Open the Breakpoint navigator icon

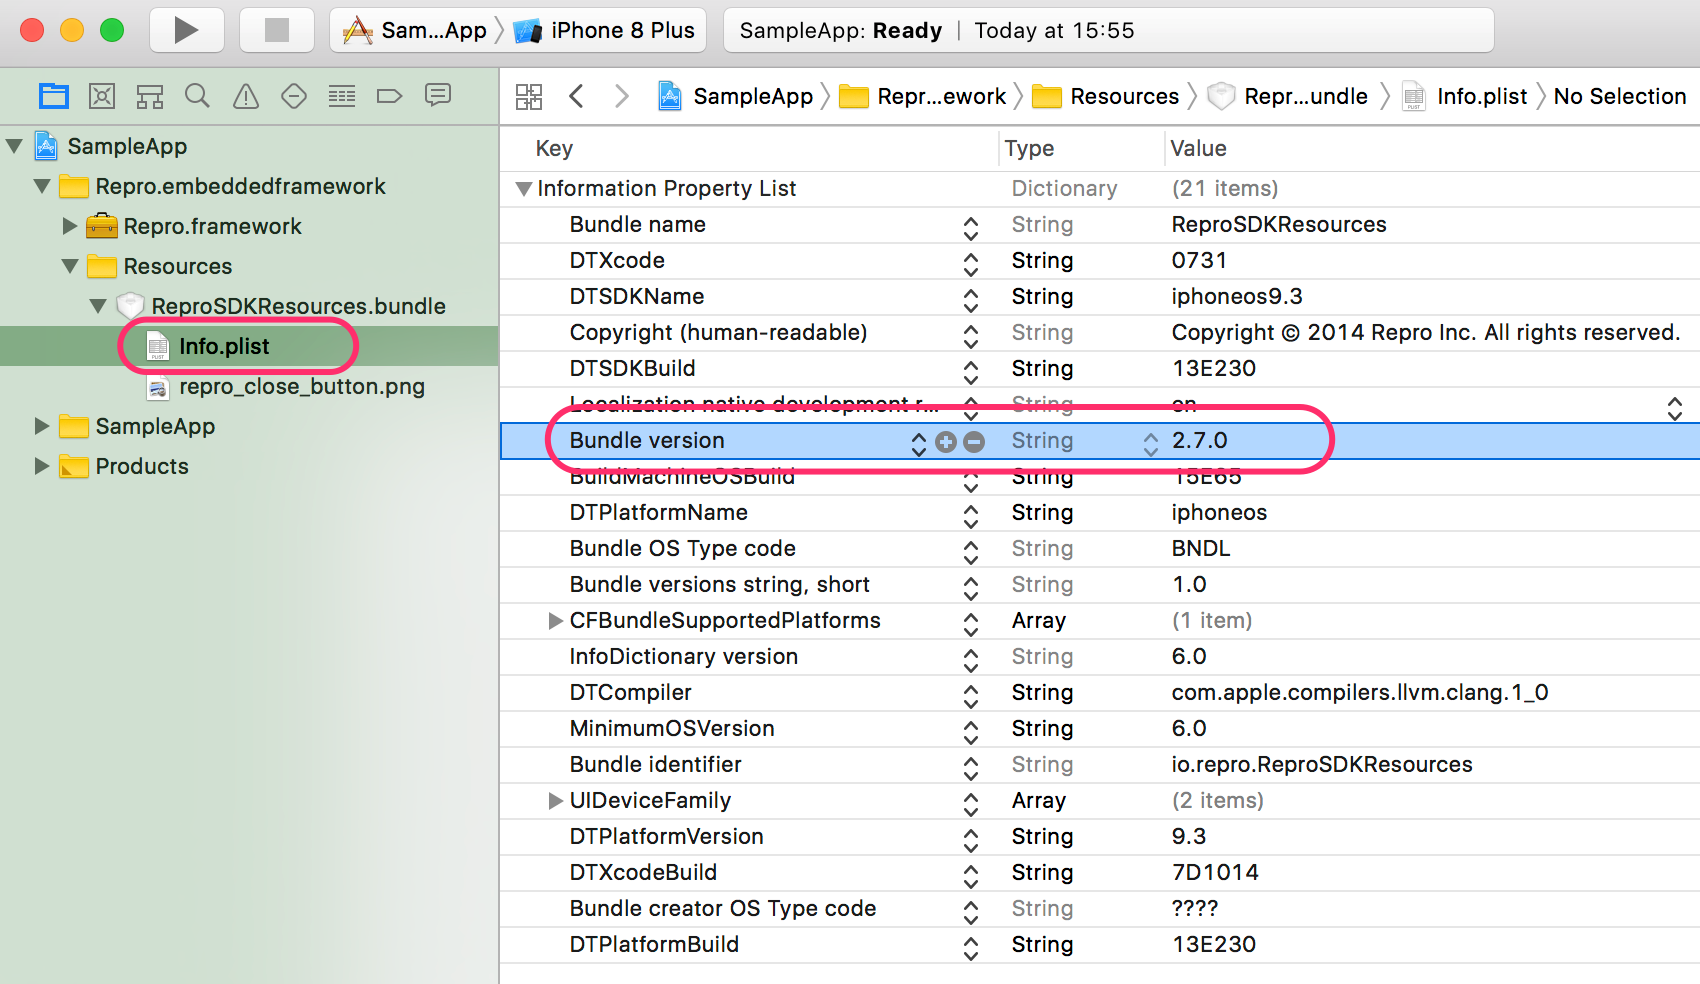(x=389, y=96)
